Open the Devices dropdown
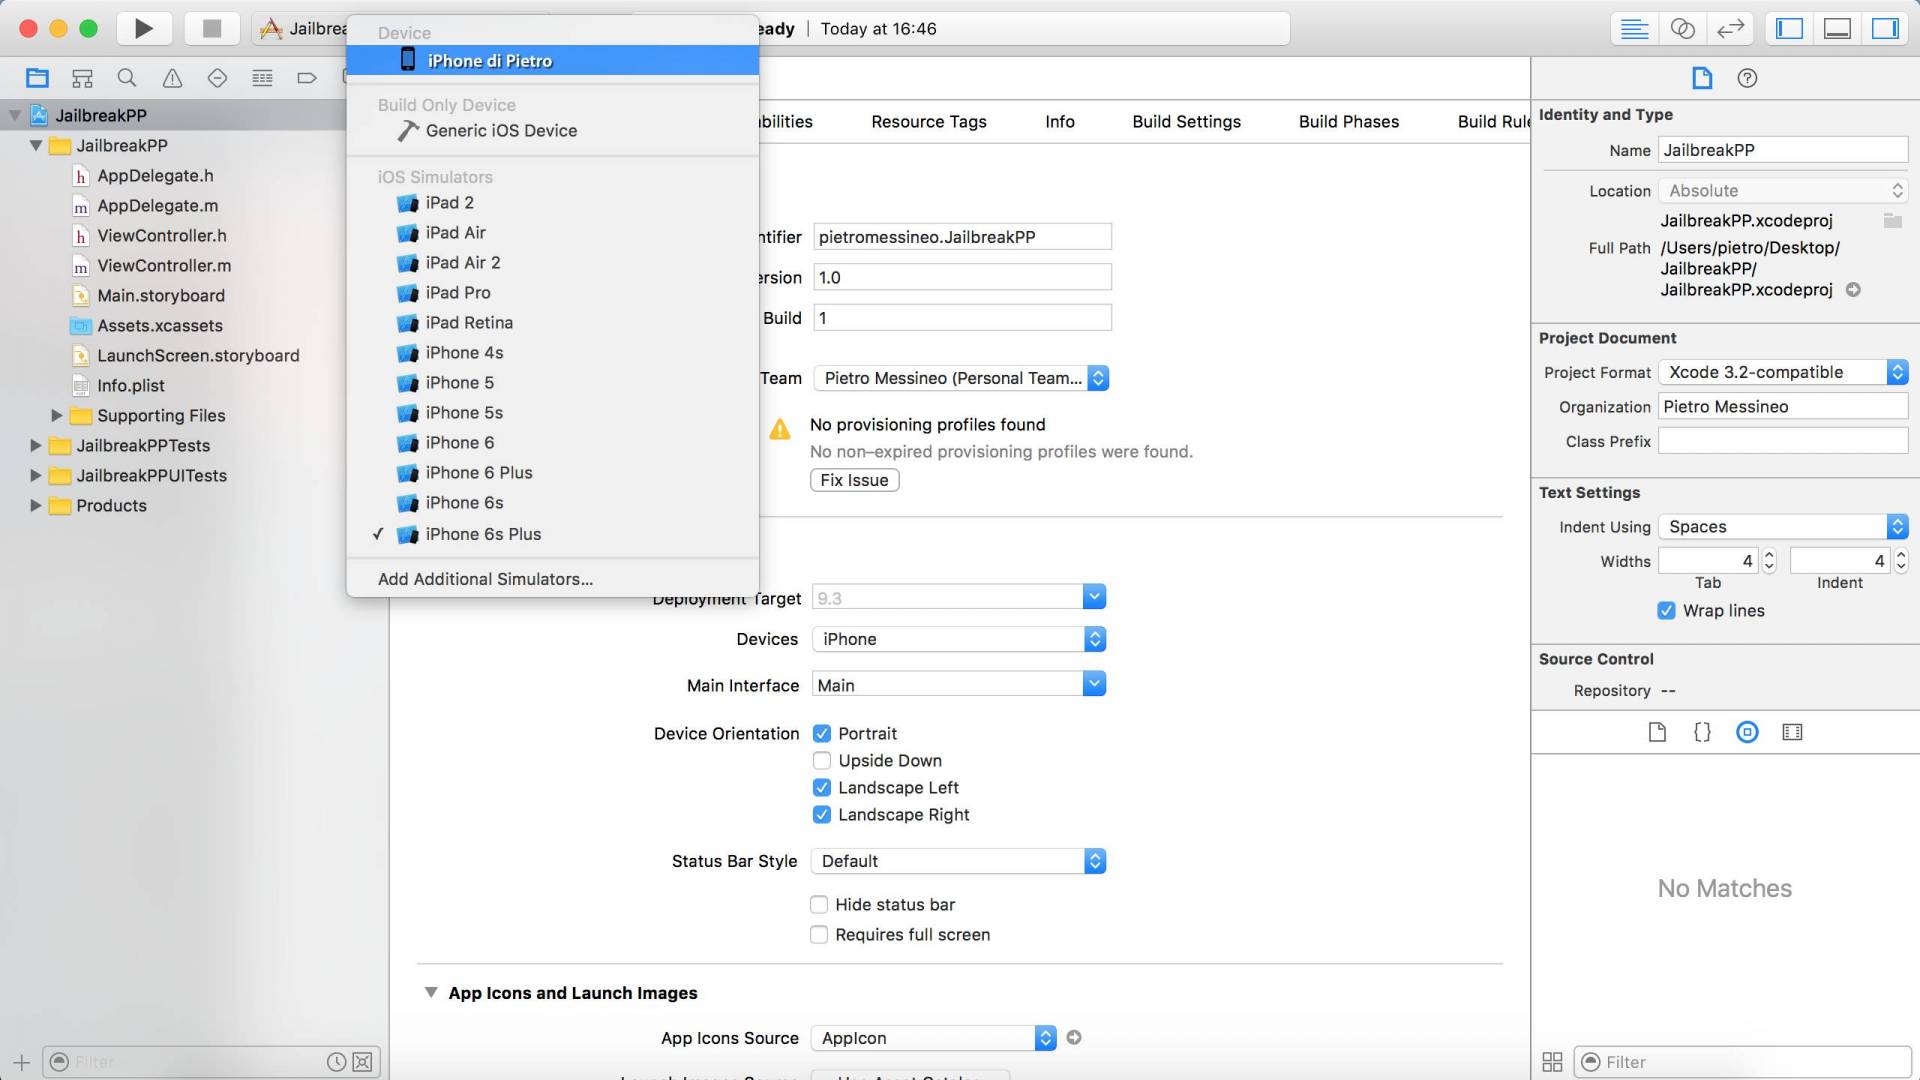This screenshot has height=1080, width=1920. pyautogui.click(x=959, y=639)
